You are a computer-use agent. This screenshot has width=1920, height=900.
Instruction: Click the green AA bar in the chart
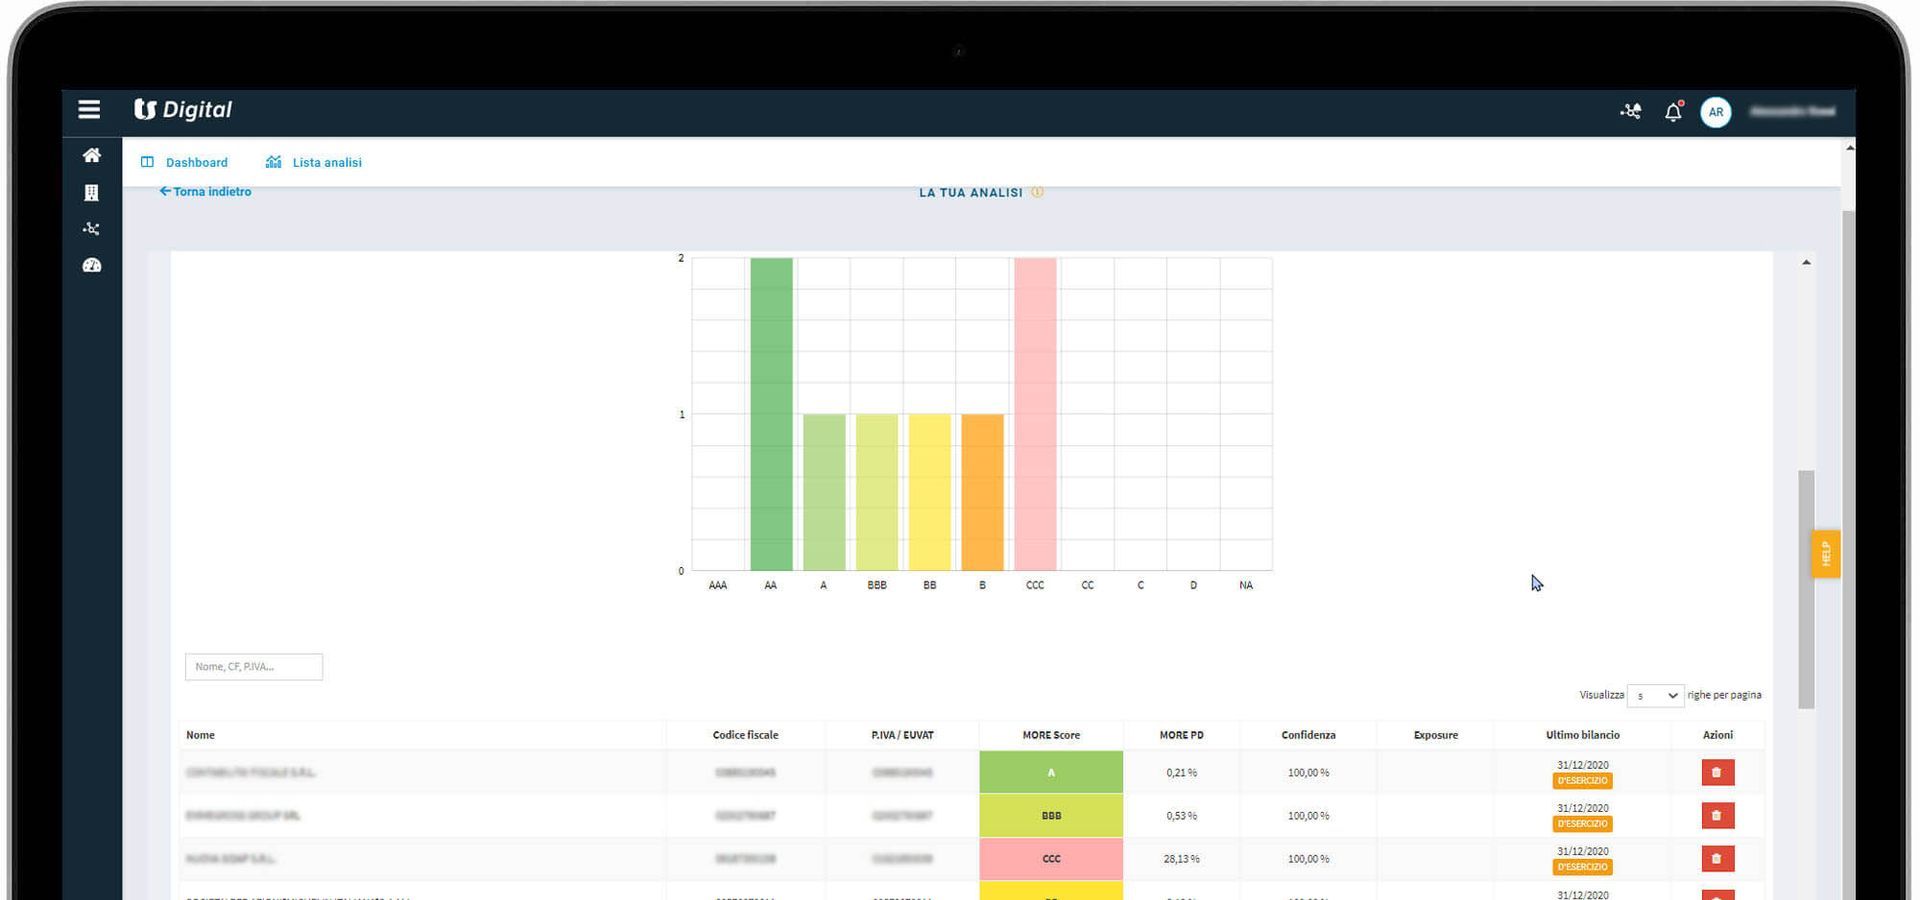coord(771,414)
